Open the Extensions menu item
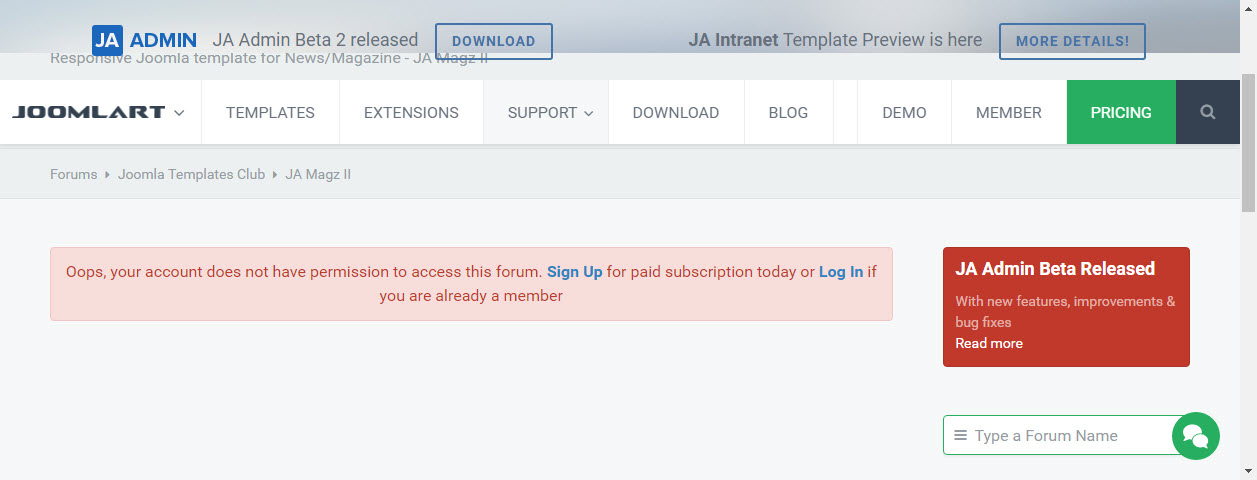1257x480 pixels. [411, 112]
